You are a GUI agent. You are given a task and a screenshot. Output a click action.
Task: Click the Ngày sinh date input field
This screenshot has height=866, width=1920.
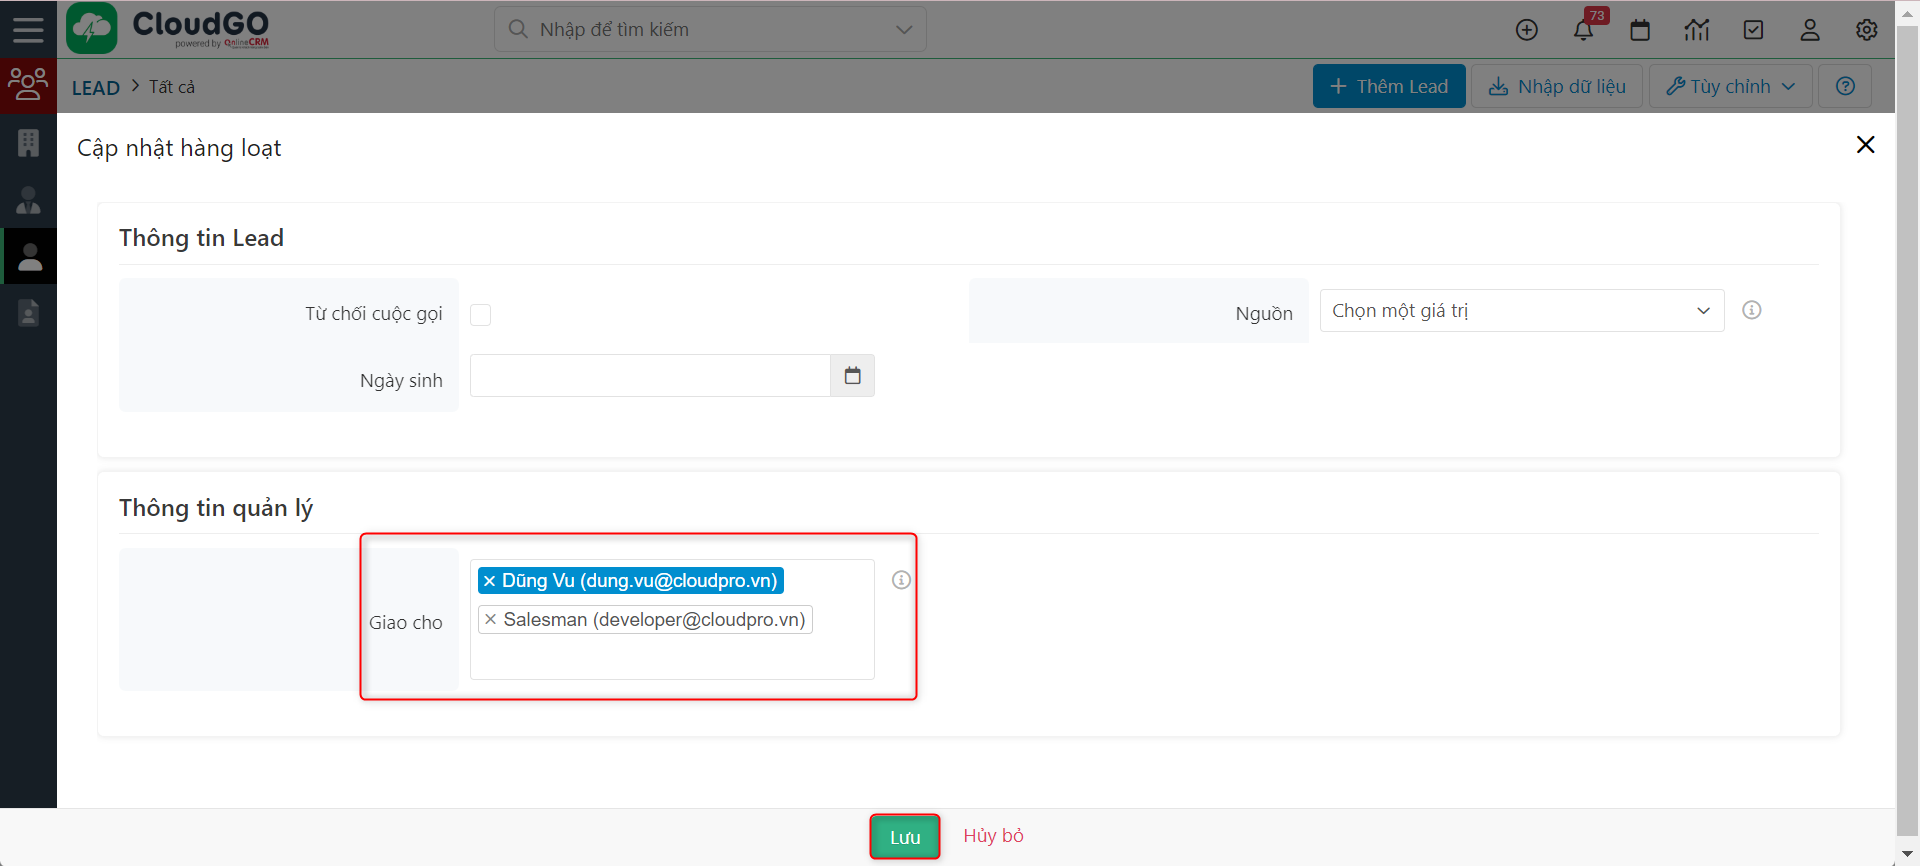pos(650,376)
